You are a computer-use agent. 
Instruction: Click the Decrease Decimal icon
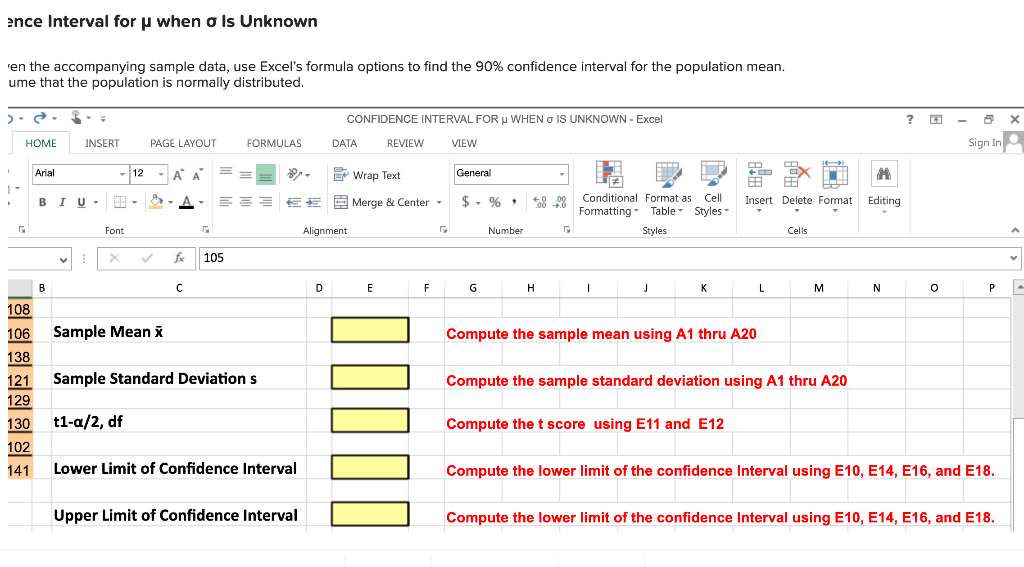560,202
